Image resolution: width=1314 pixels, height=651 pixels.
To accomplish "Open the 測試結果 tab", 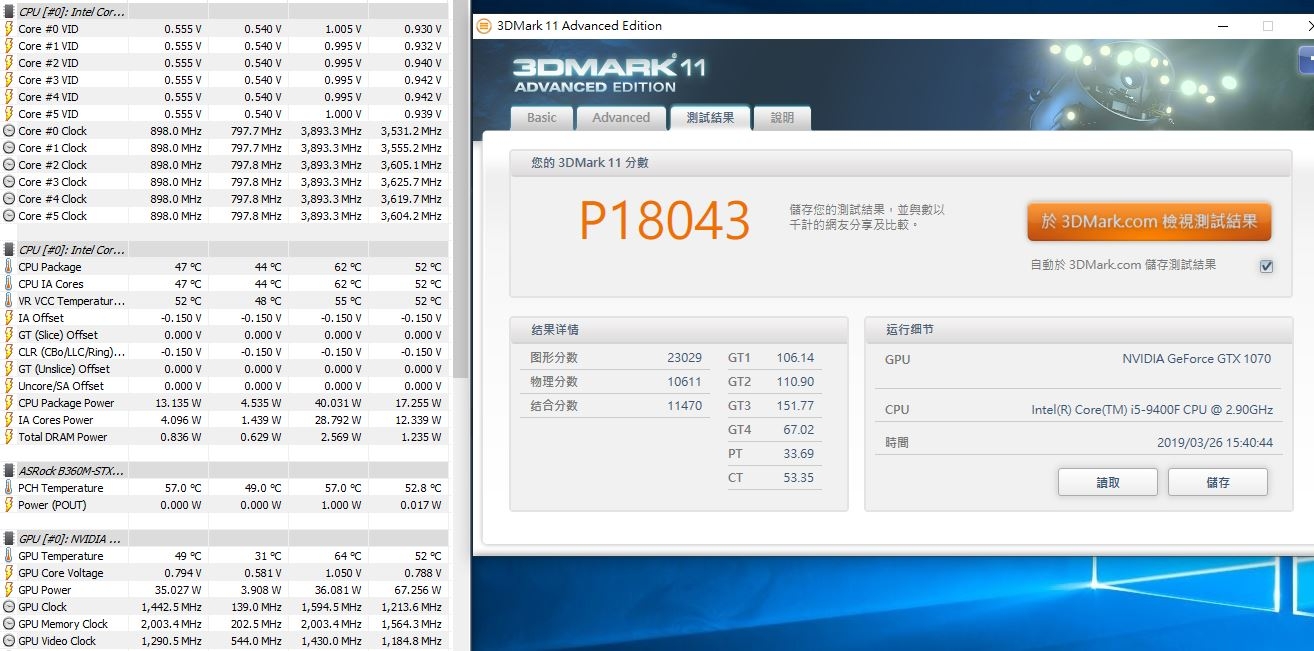I will tap(710, 117).
